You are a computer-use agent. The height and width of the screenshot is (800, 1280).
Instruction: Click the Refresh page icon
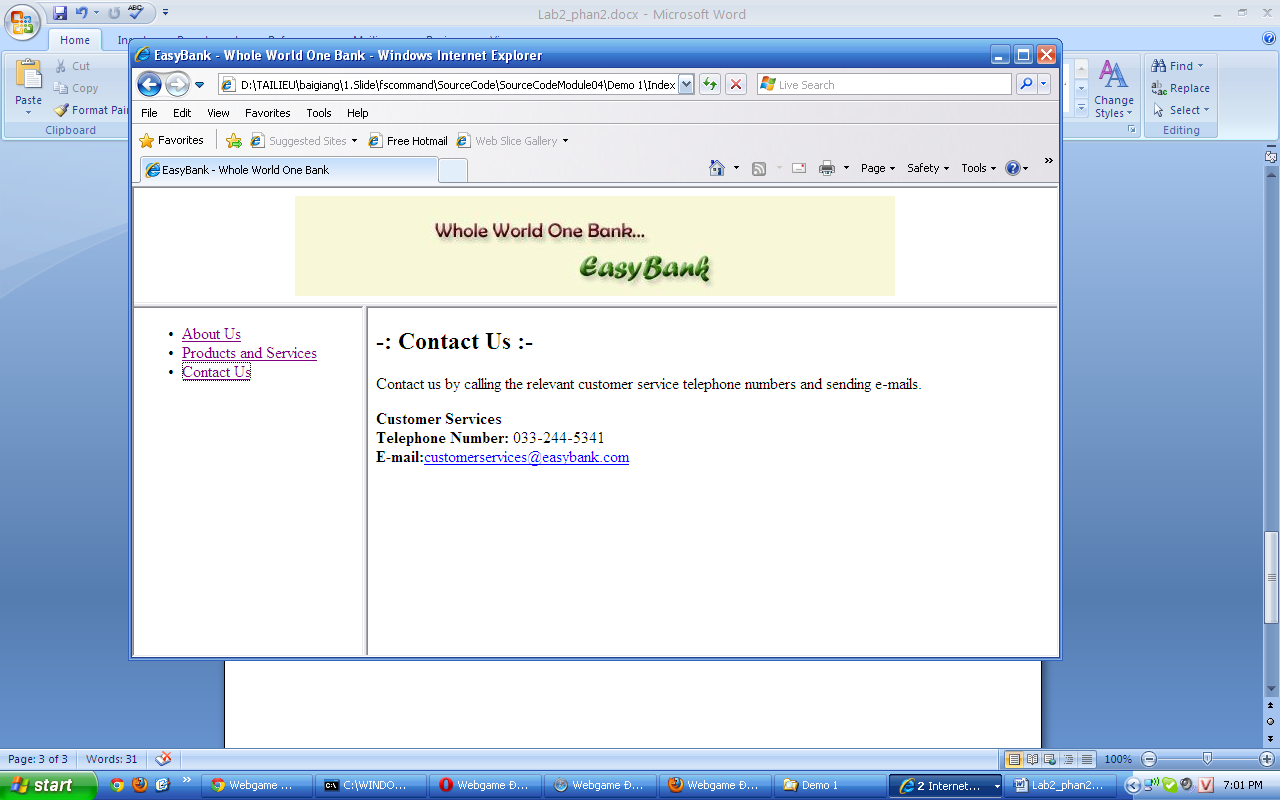click(x=710, y=85)
